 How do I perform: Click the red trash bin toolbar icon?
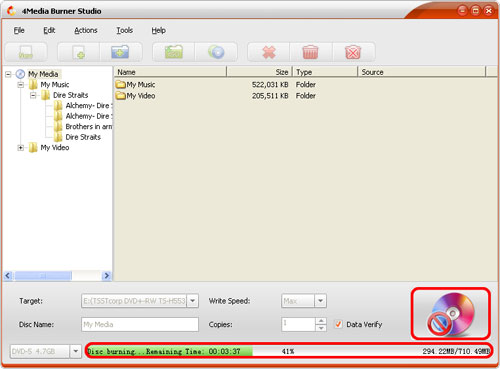click(x=311, y=52)
